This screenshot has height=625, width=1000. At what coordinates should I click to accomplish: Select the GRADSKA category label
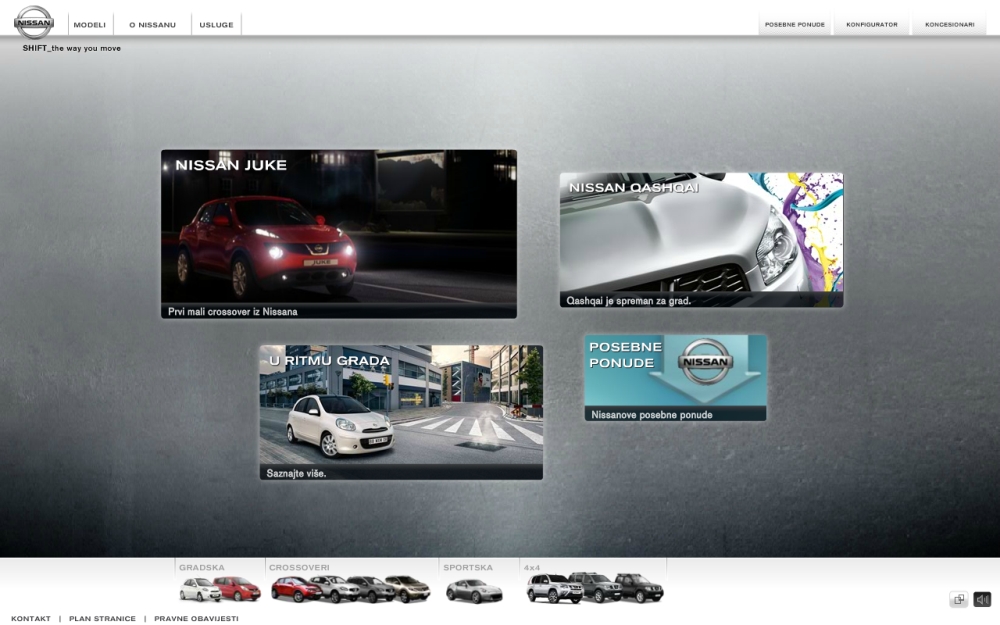202,567
